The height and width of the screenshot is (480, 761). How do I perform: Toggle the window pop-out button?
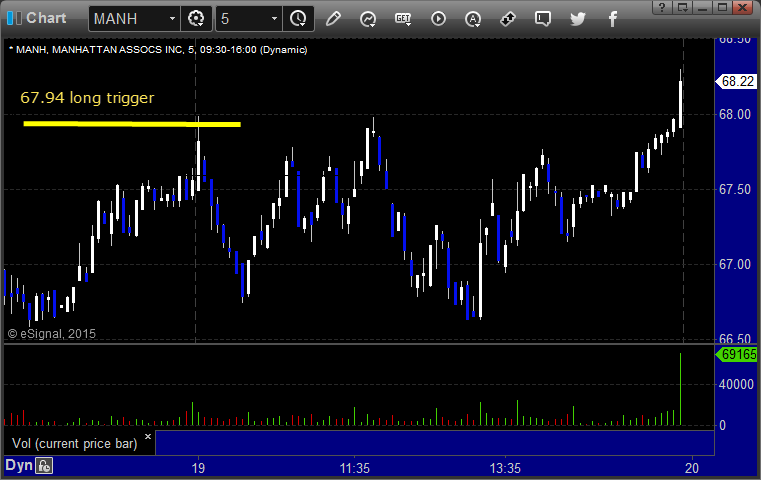682,7
